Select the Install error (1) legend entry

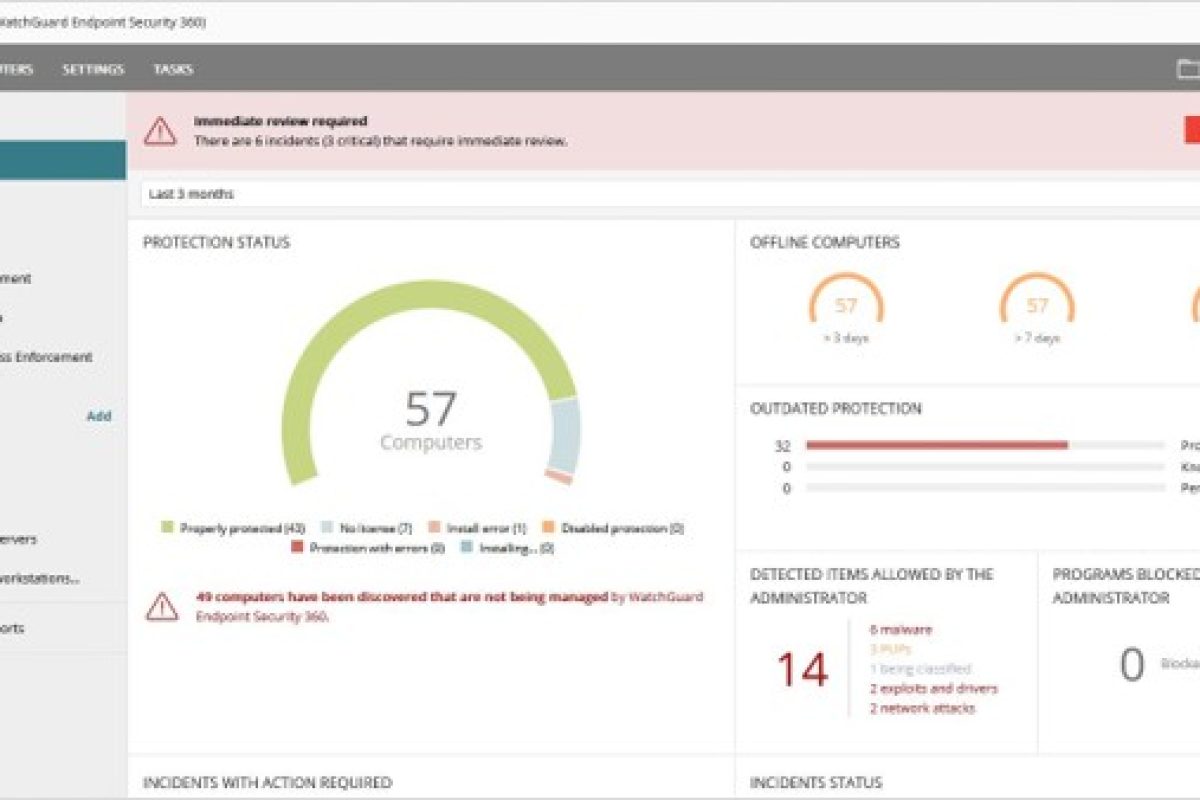pyautogui.click(x=477, y=528)
